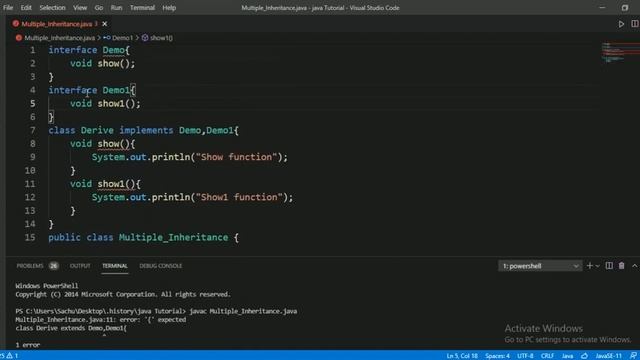Open the Selection menu
The width and height of the screenshot is (640, 360).
point(52,8)
